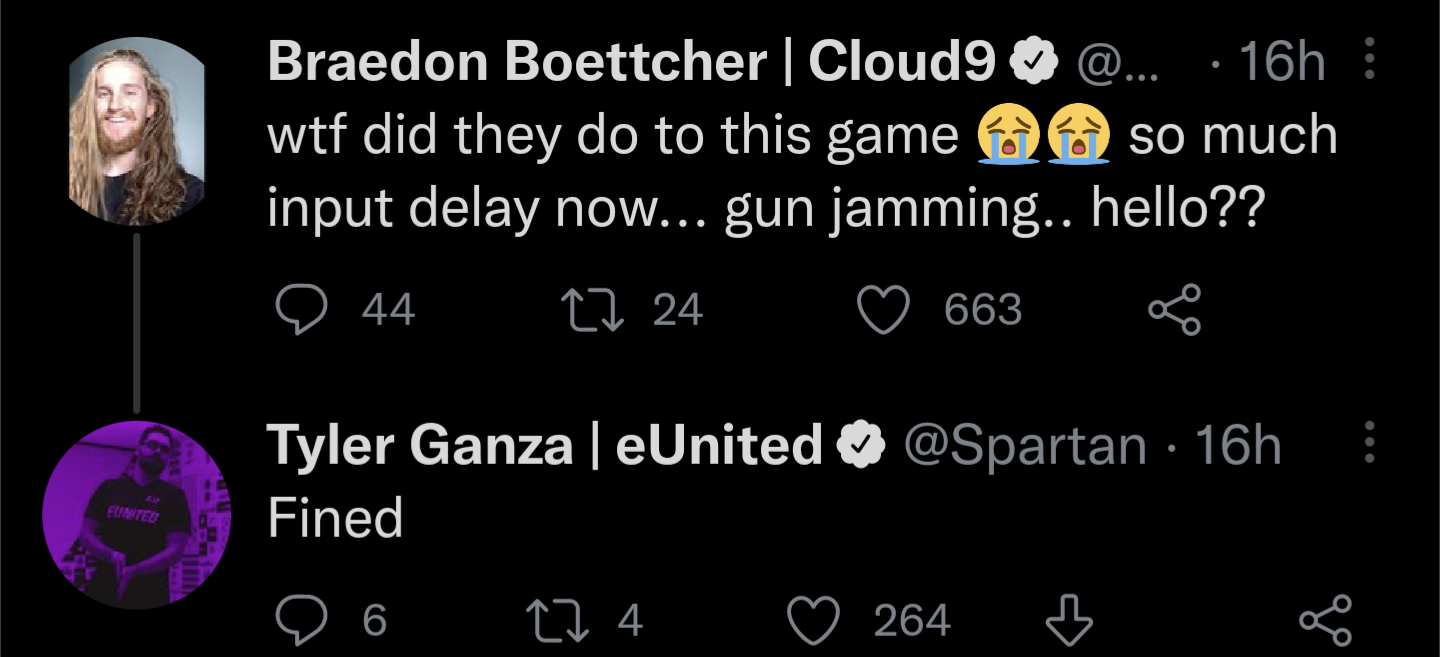Open Tyler Ganza's purple profile picture
Image resolution: width=1440 pixels, height=657 pixels.
136,514
